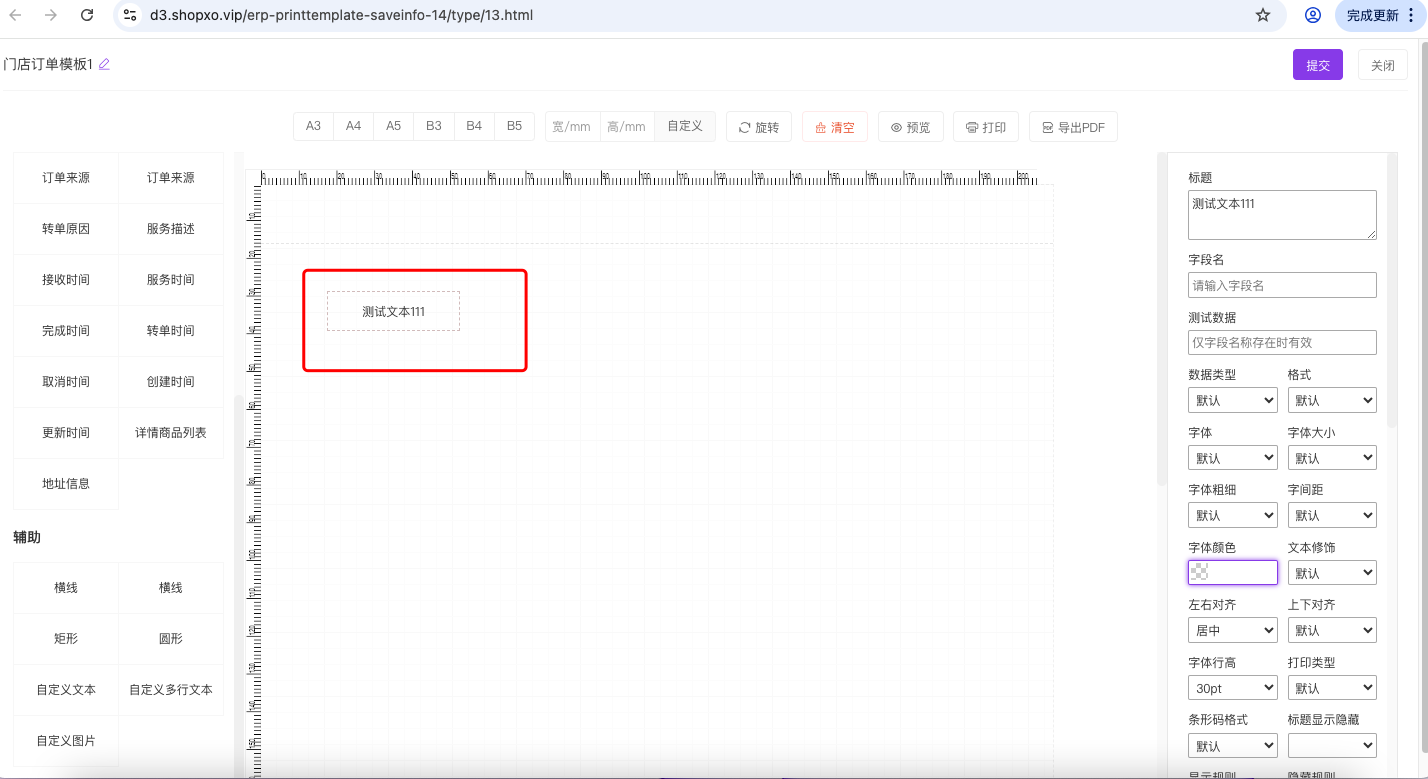Screen dimensions: 1428x779
Task: Click the 完成更新 browser update button
Action: click(1373, 15)
